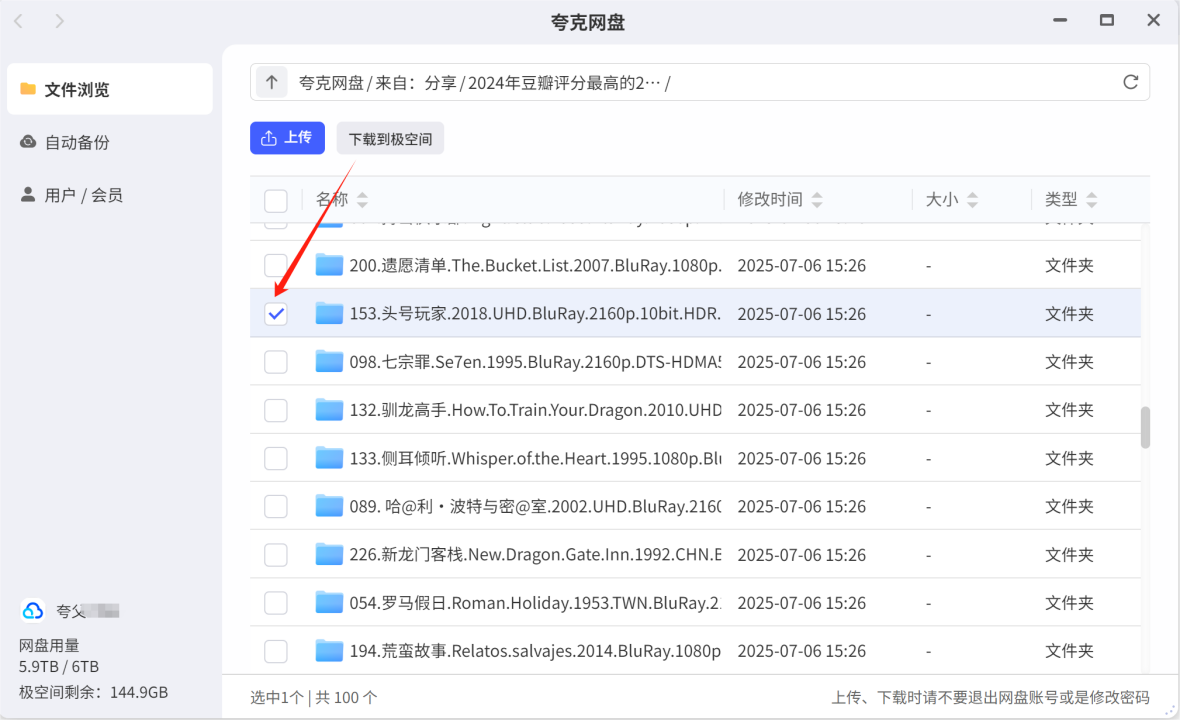This screenshot has height=720, width=1180.
Task: Minimize the 夸克网盘 window
Action: pos(1060,20)
